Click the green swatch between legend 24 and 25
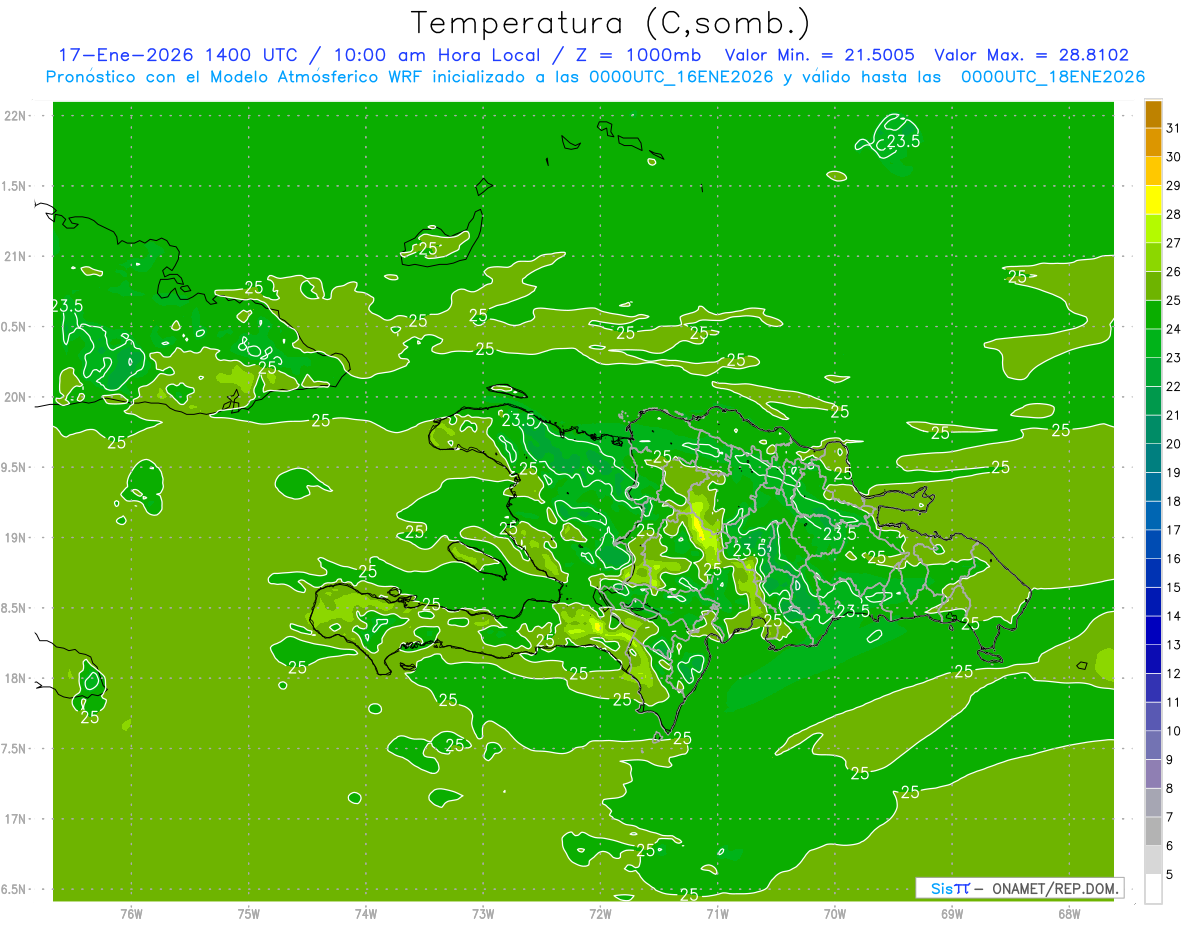 (1153, 314)
